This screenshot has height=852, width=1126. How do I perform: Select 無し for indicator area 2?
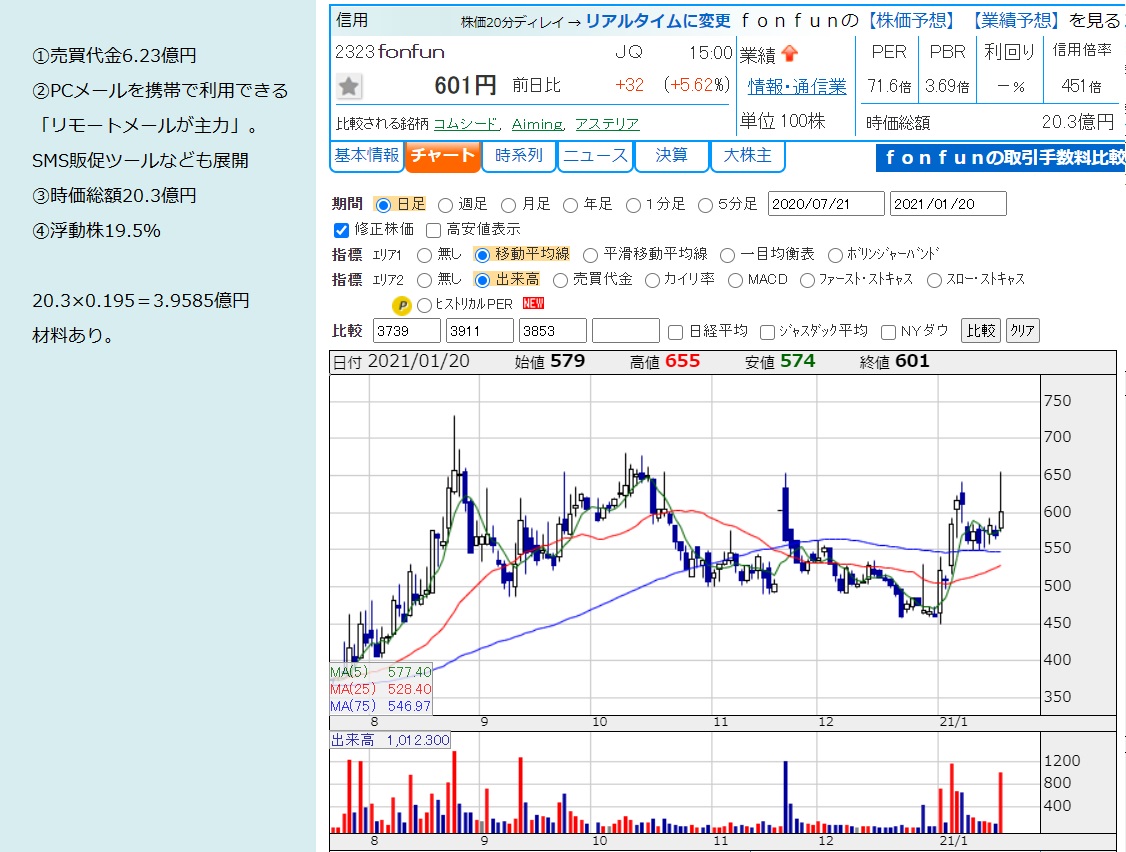click(424, 280)
